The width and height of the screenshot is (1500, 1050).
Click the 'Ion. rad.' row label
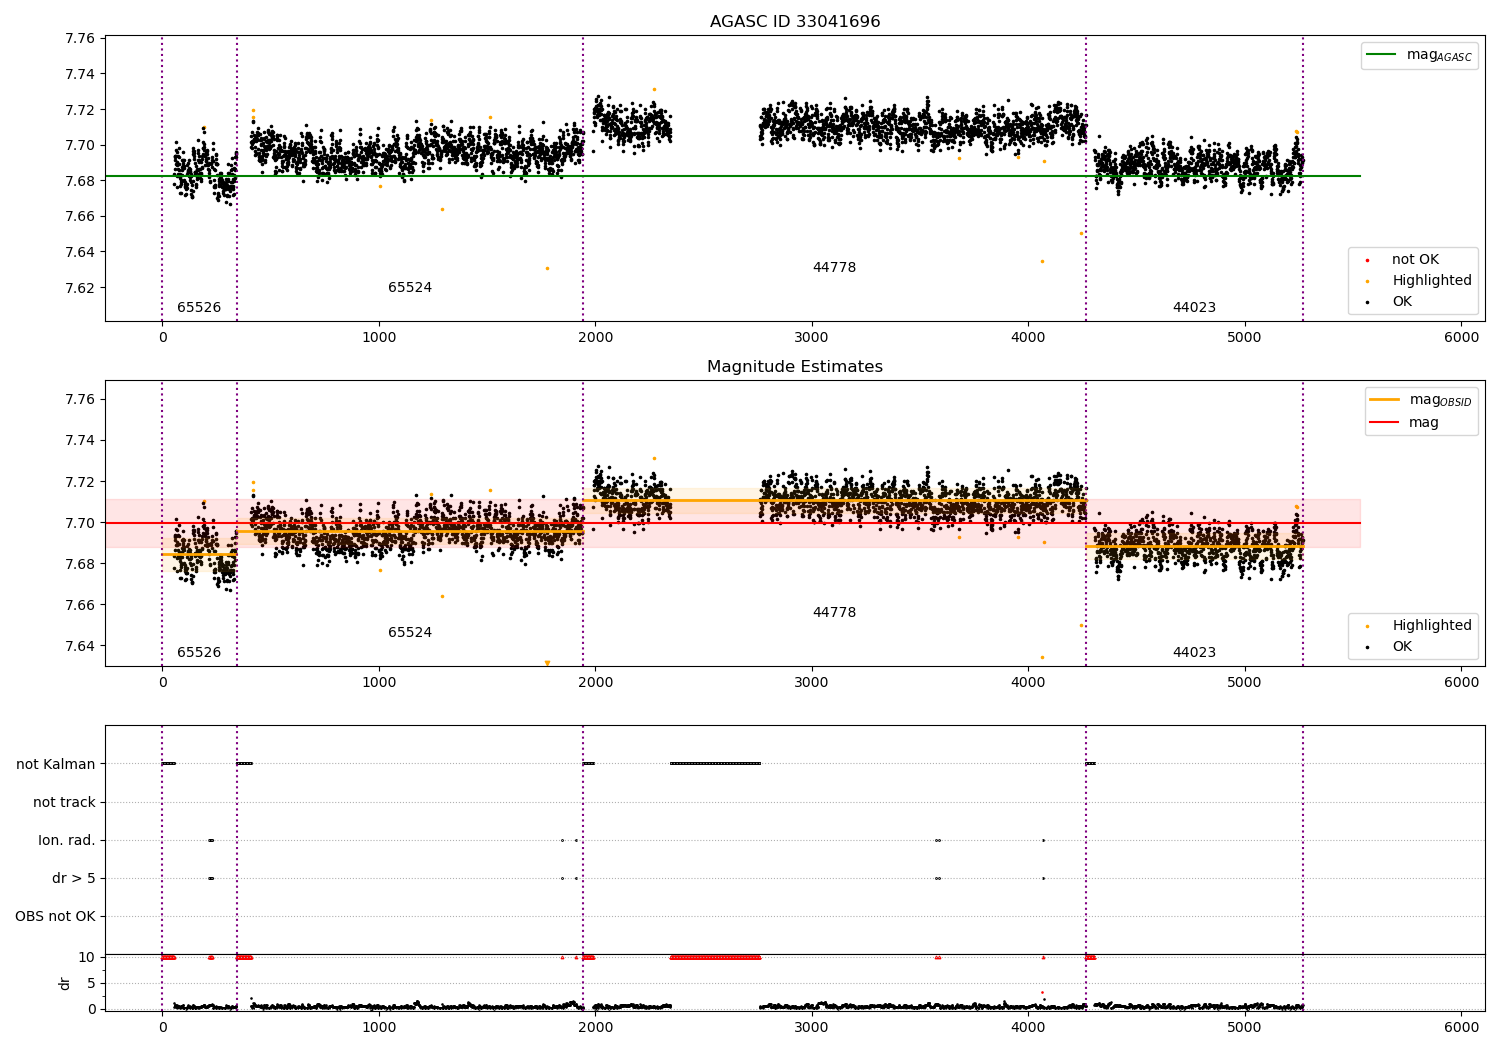click(x=67, y=840)
